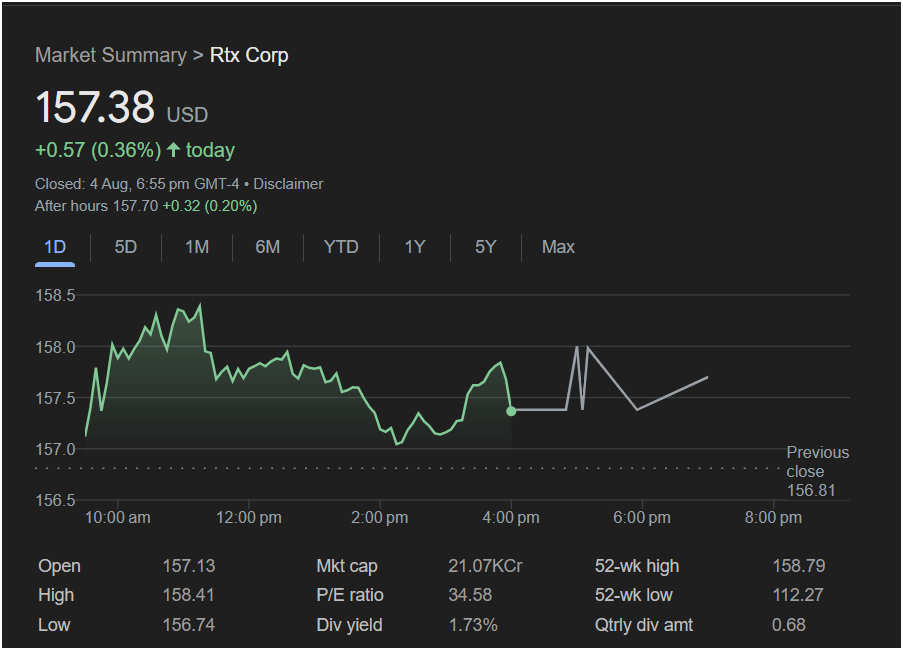Click the Rtx Corp title
The width and height of the screenshot is (903, 650).
249,55
